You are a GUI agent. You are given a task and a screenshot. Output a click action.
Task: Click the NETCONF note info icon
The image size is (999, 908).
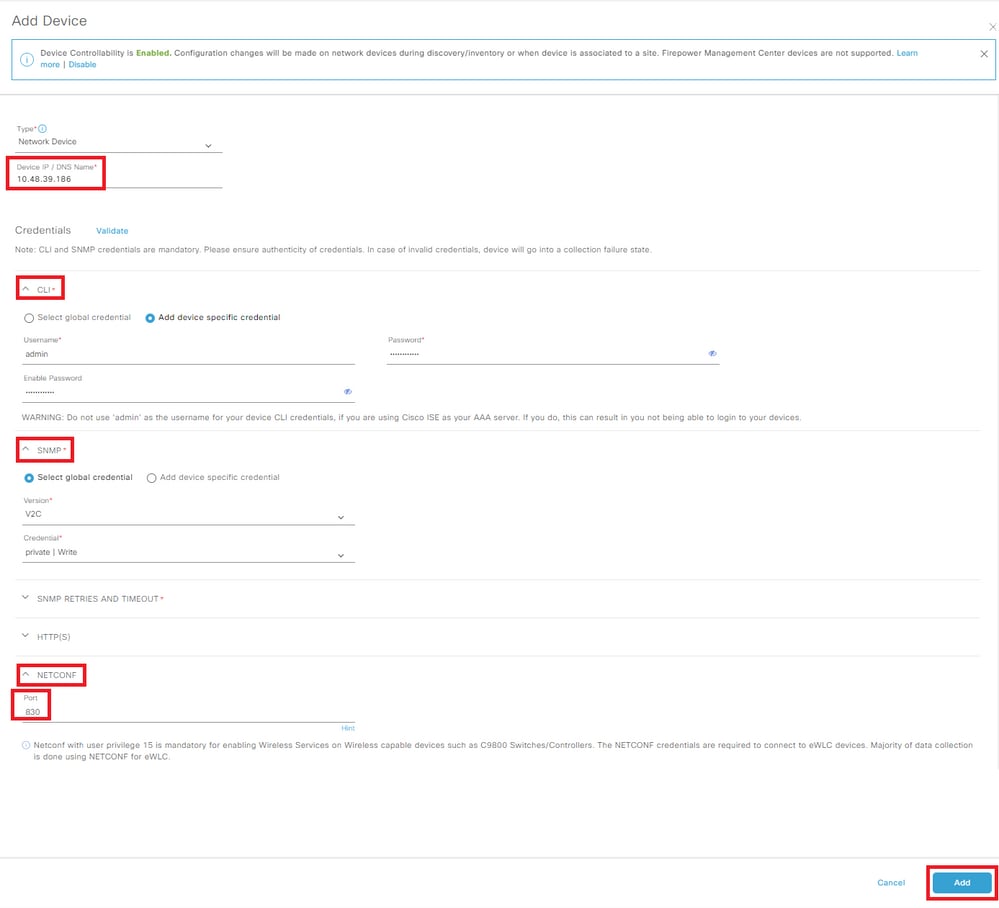26,745
